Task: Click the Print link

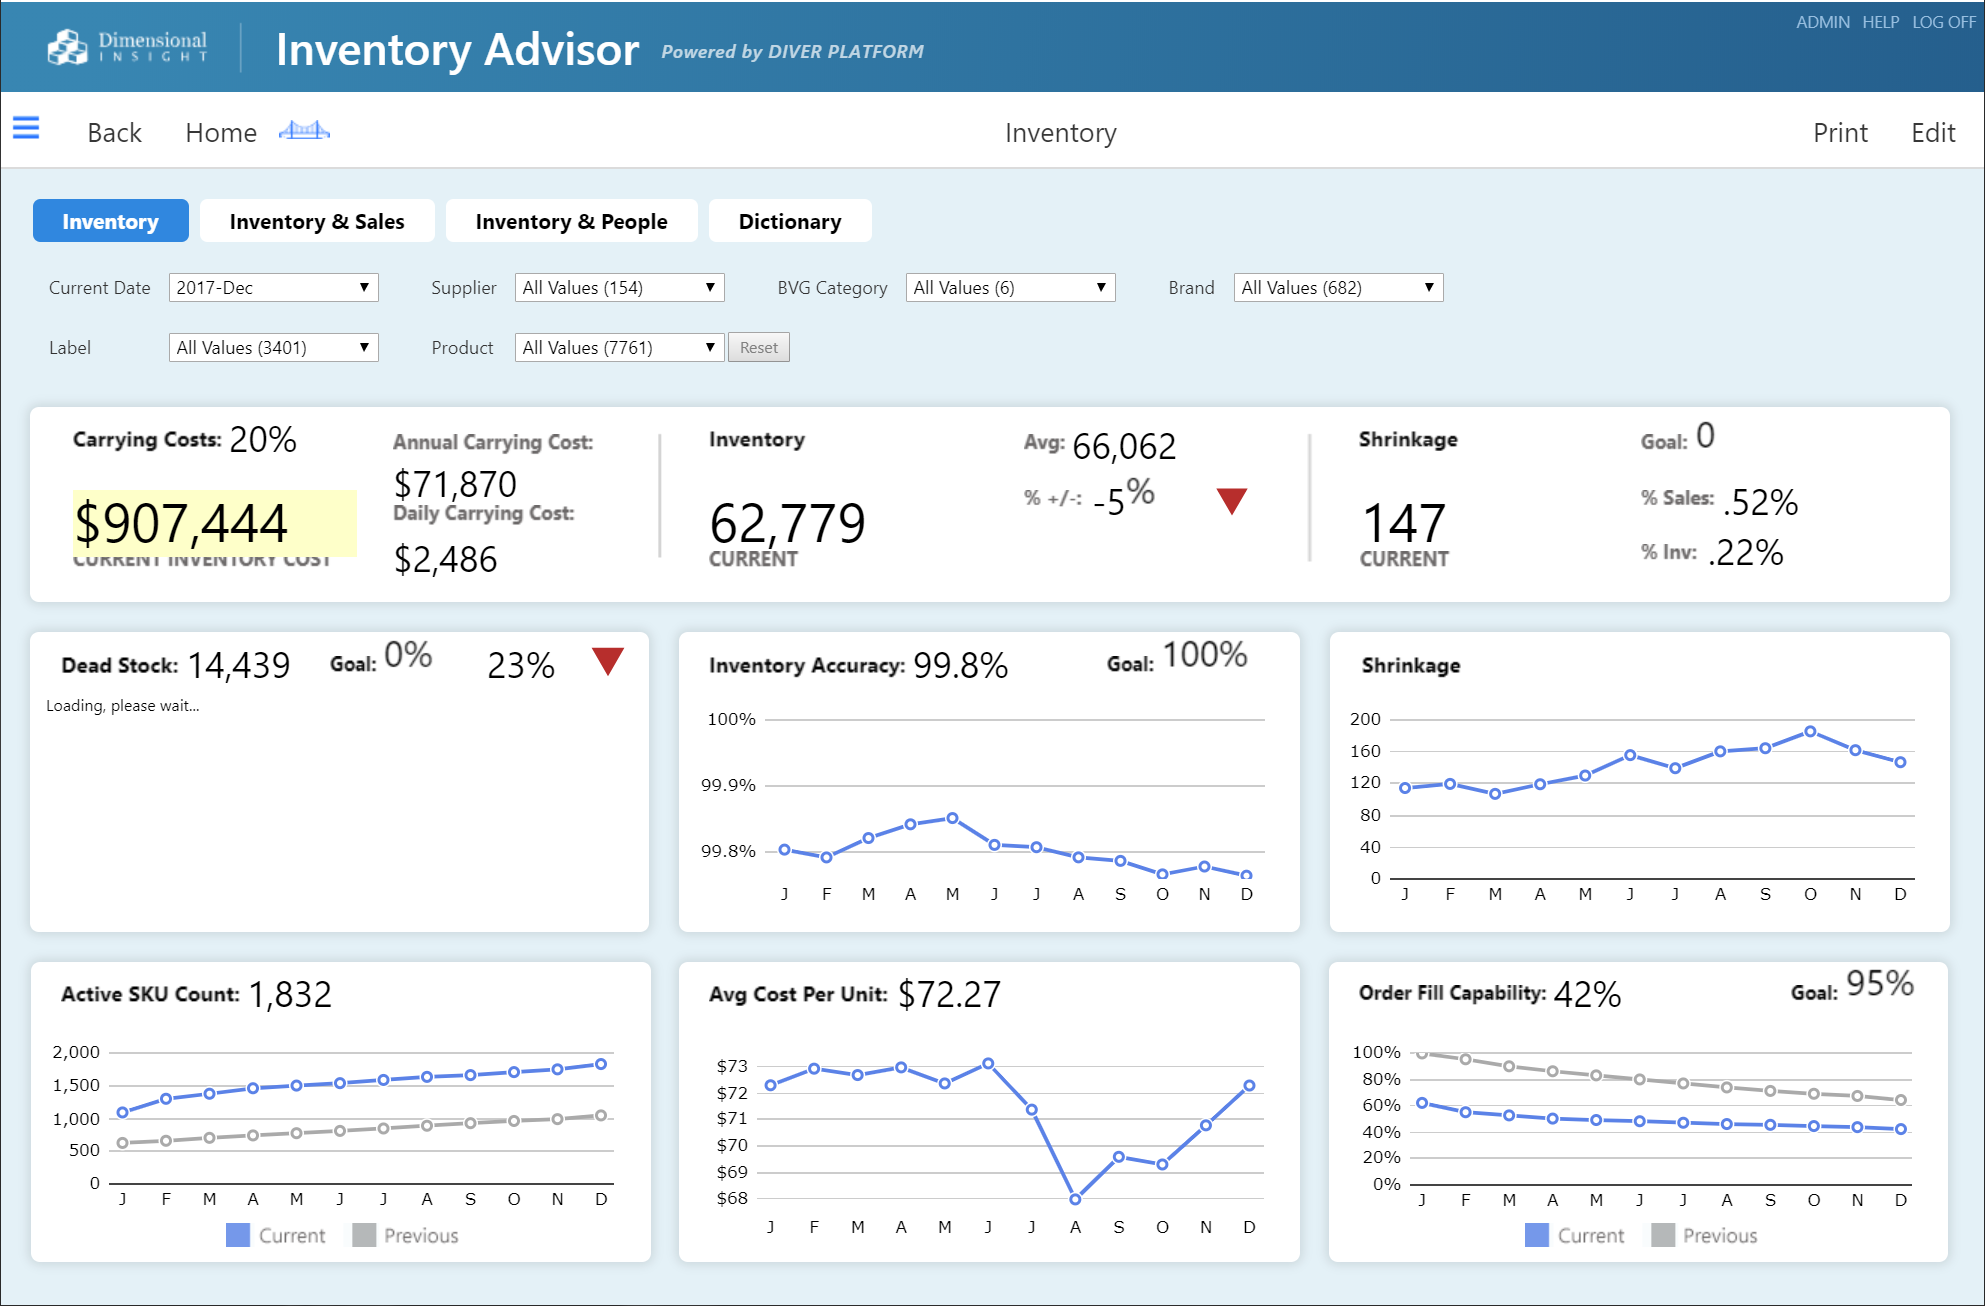Action: 1839,133
